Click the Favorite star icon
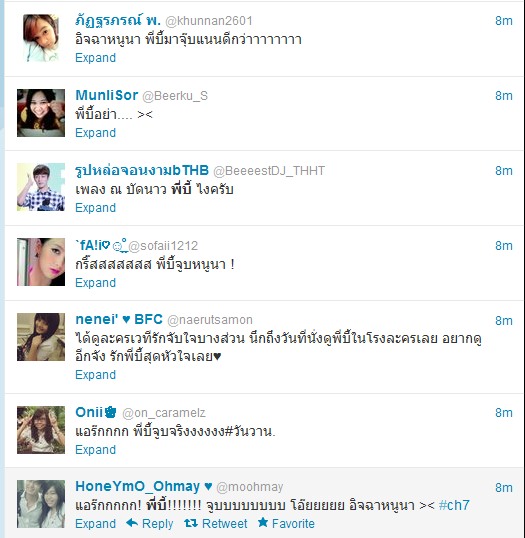 (x=263, y=523)
